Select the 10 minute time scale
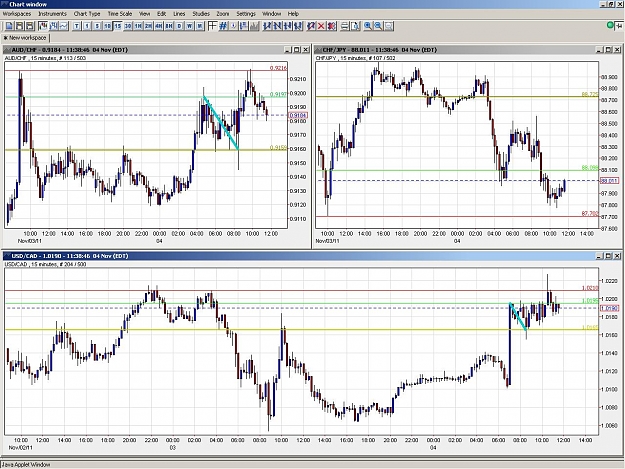This screenshot has width=625, height=469. click(107, 26)
